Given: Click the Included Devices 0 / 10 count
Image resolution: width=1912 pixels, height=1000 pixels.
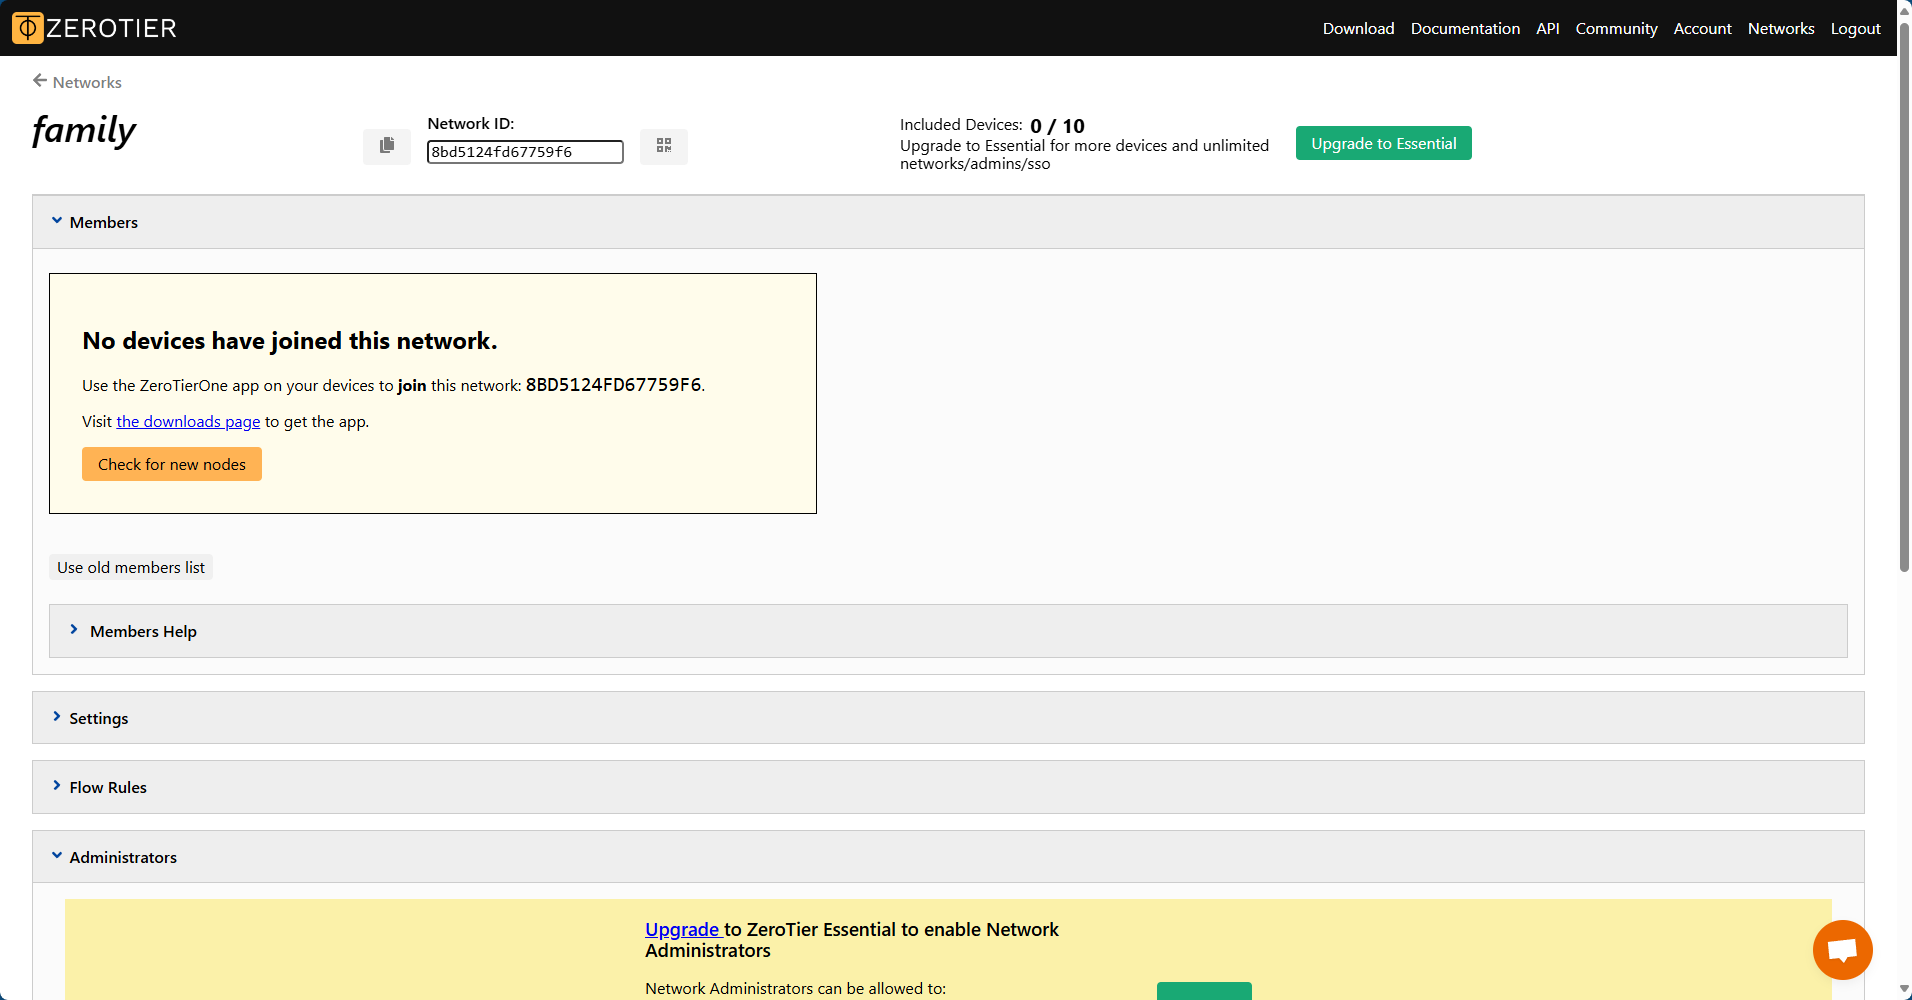Looking at the screenshot, I should coord(1057,126).
